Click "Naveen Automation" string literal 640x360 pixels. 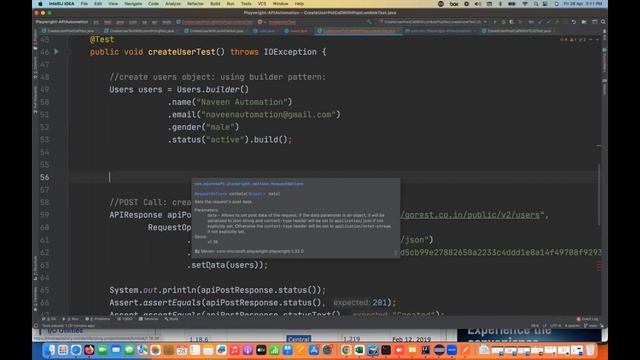[x=242, y=102]
